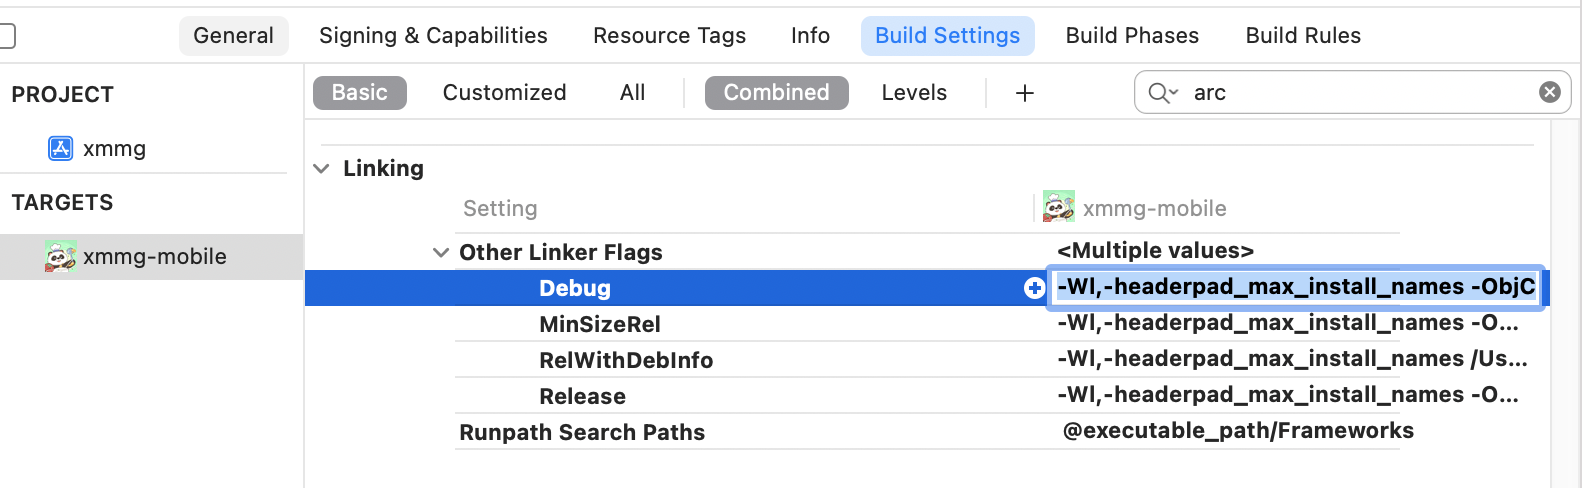Screen dimensions: 1582x488
Task: Show All build settings
Action: coord(632,93)
